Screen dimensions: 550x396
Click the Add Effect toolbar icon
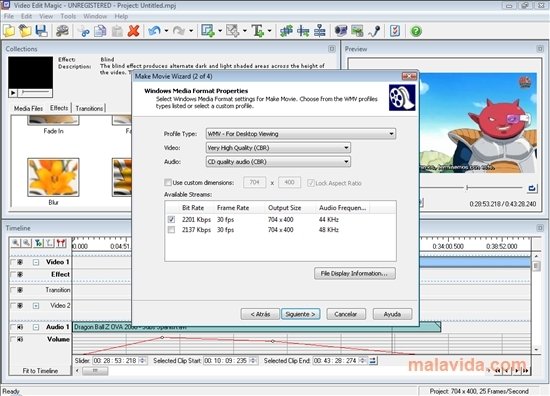click(x=208, y=31)
